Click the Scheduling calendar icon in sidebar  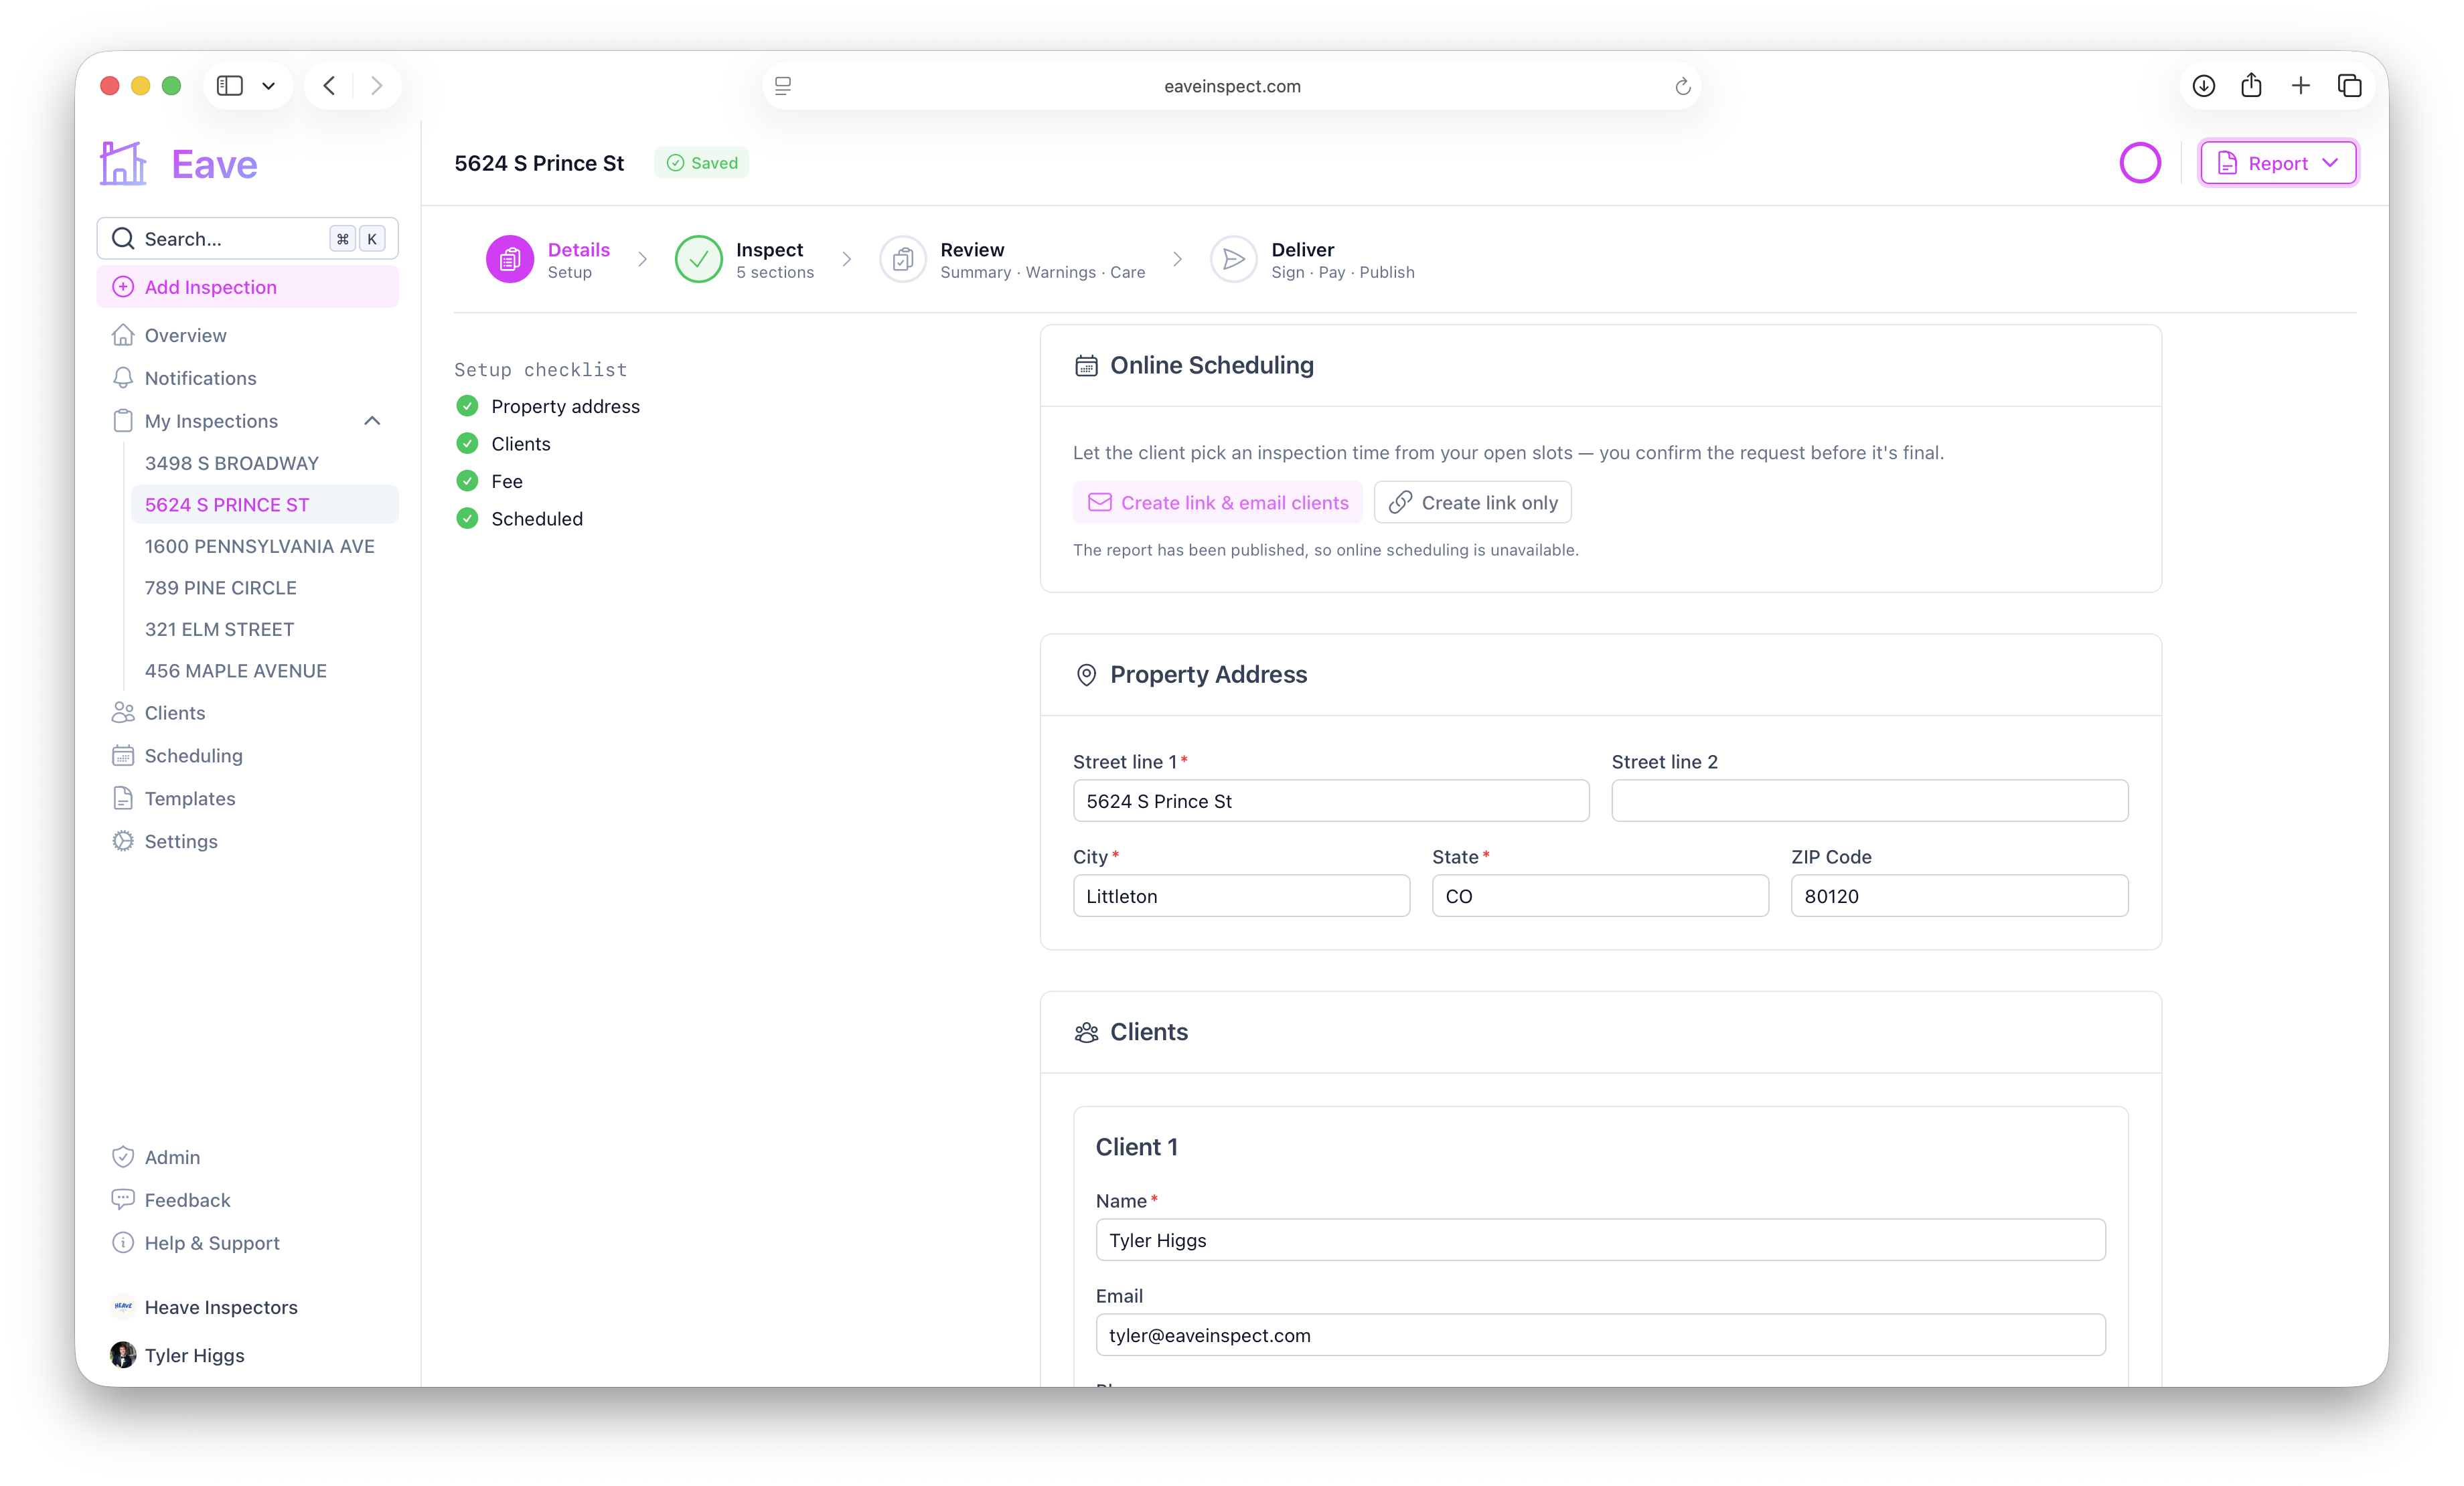[123, 756]
